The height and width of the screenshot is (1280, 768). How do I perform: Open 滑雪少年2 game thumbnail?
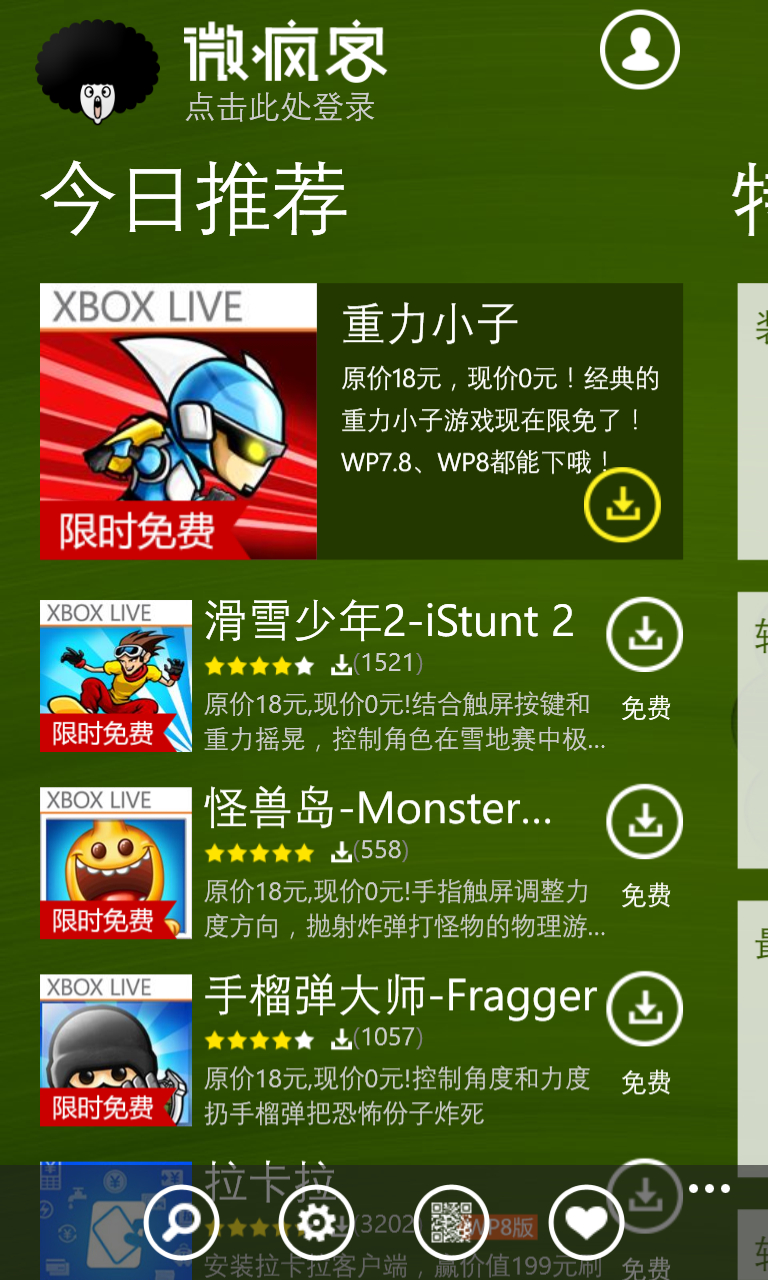[x=116, y=675]
